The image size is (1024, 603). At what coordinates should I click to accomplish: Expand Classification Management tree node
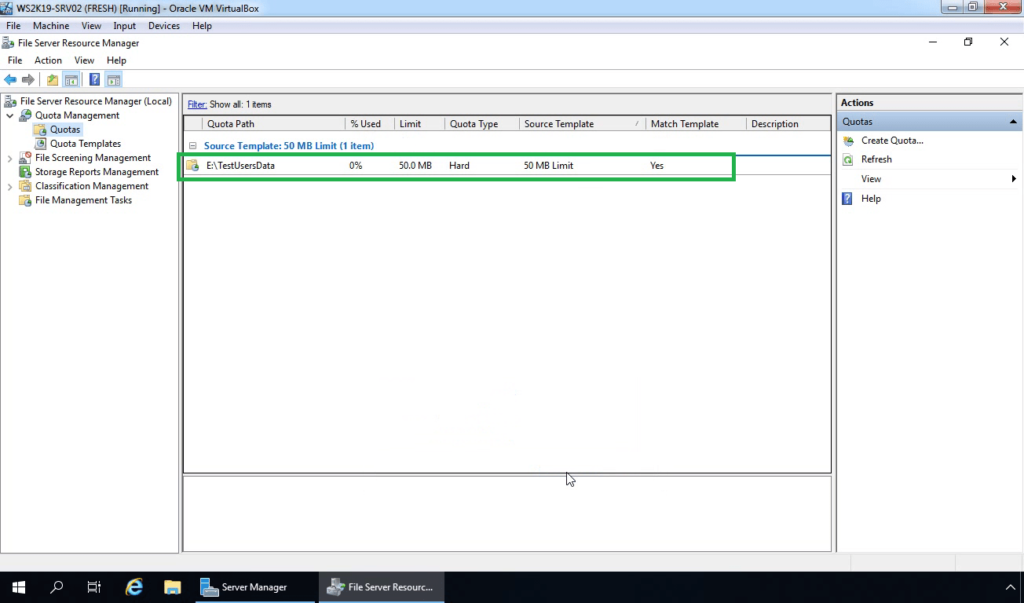pos(10,186)
